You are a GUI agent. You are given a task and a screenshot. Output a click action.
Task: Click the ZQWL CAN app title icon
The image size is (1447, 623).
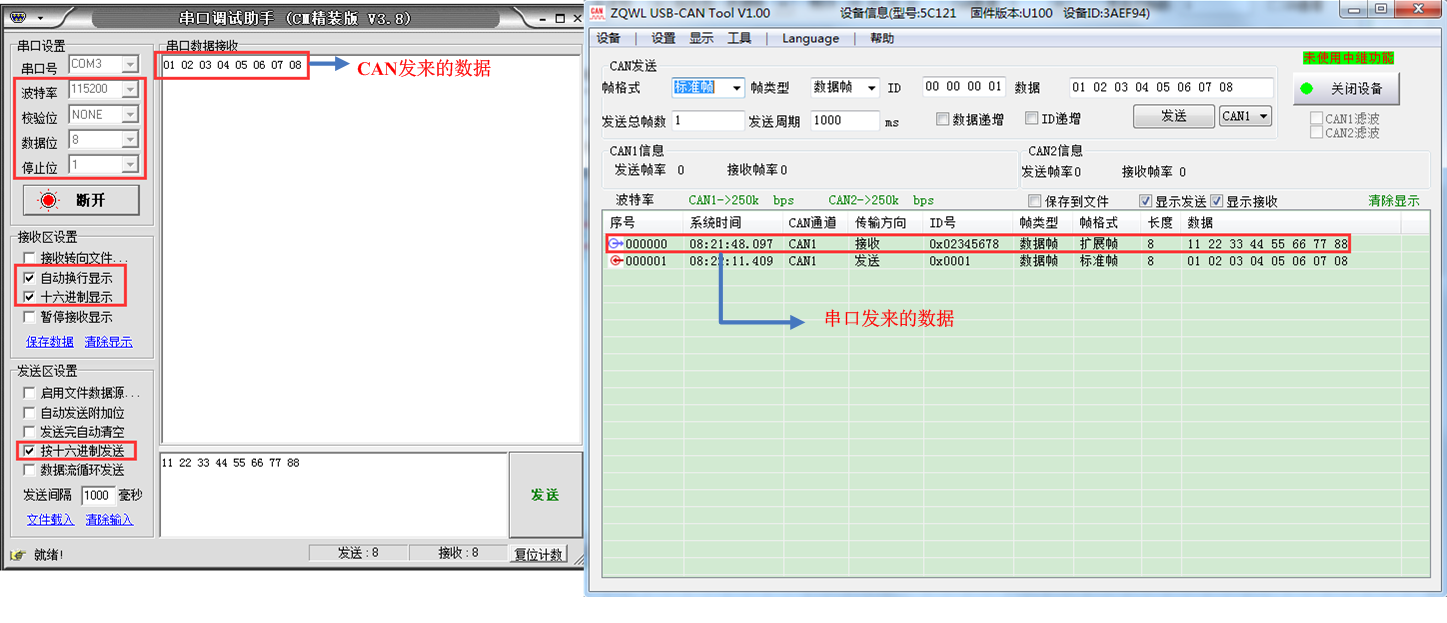[597, 12]
